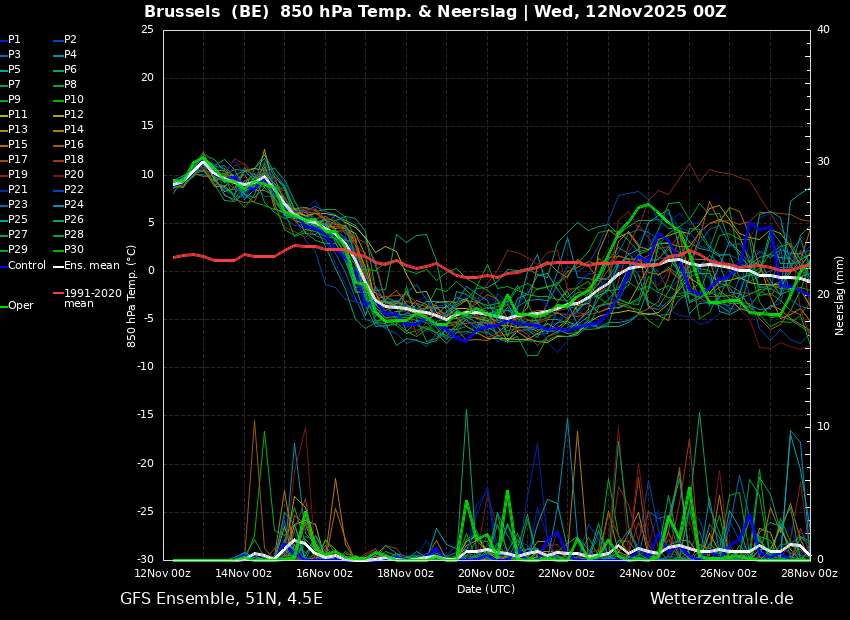This screenshot has height=620, width=850.
Task: Click the white line swatch beside Ens. mean
Action: tap(58, 266)
